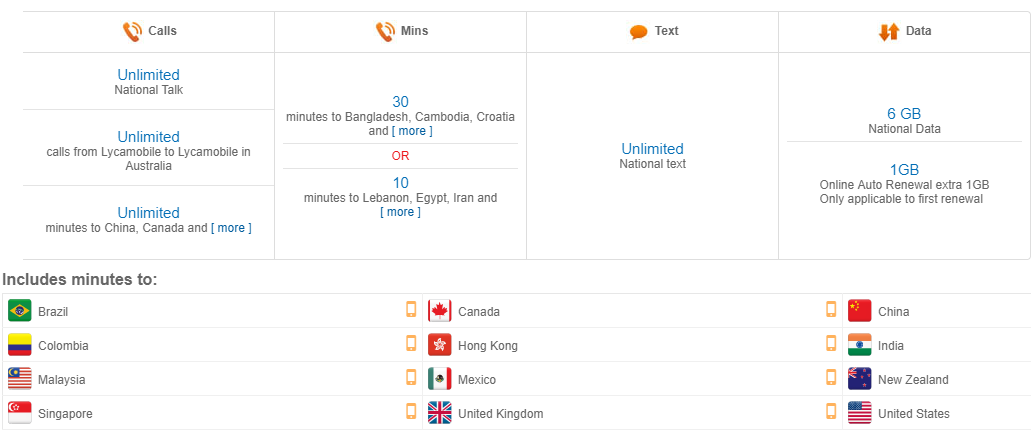Expand more countries after Lebanon, Egypt, Iran
The image size is (1031, 433).
pos(400,212)
